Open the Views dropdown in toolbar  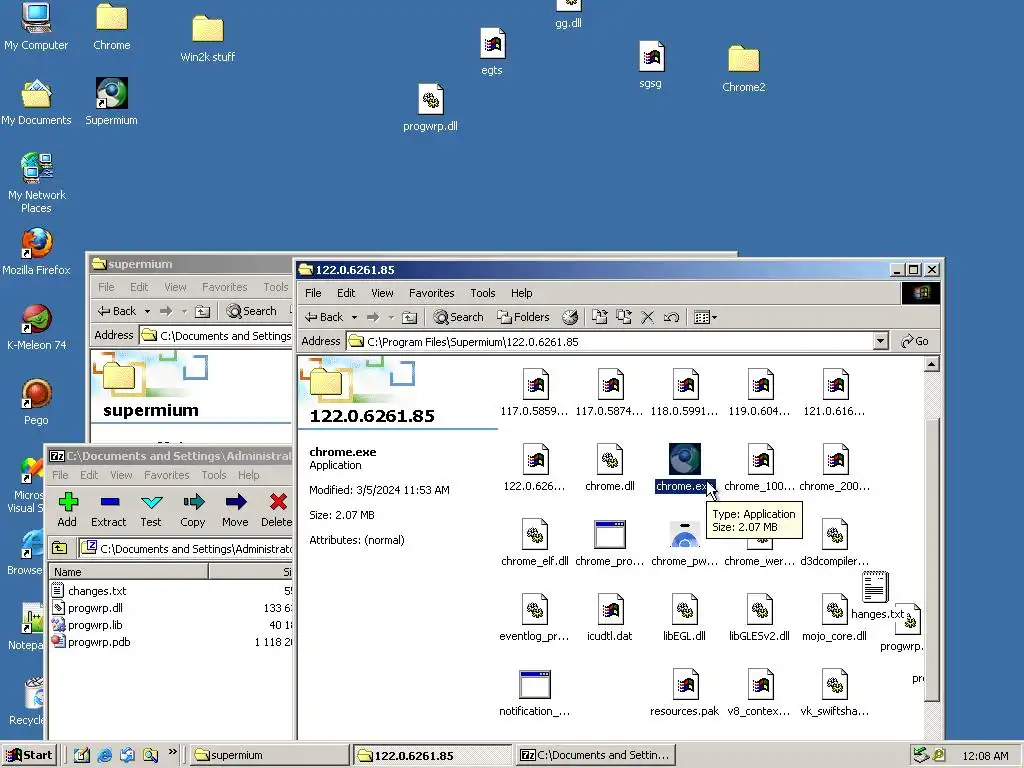coord(705,317)
